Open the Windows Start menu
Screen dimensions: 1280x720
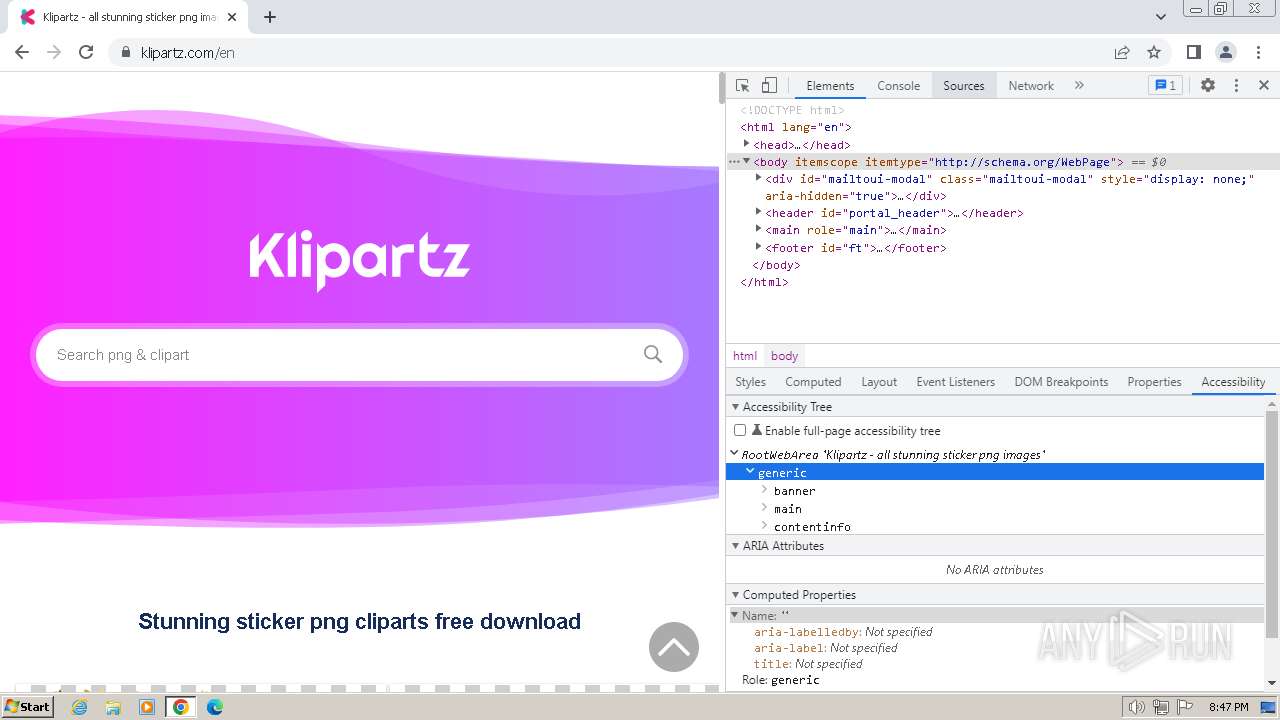(28, 707)
